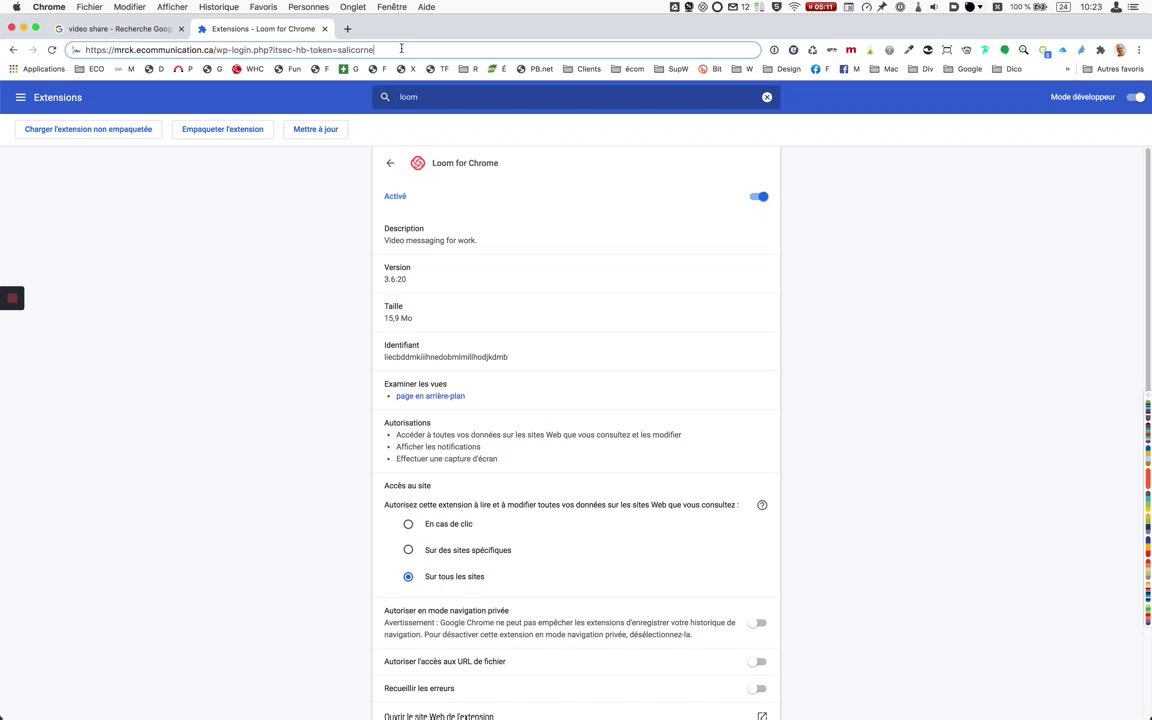Go back to extensions list arrow
The width and height of the screenshot is (1152, 720).
(x=390, y=163)
